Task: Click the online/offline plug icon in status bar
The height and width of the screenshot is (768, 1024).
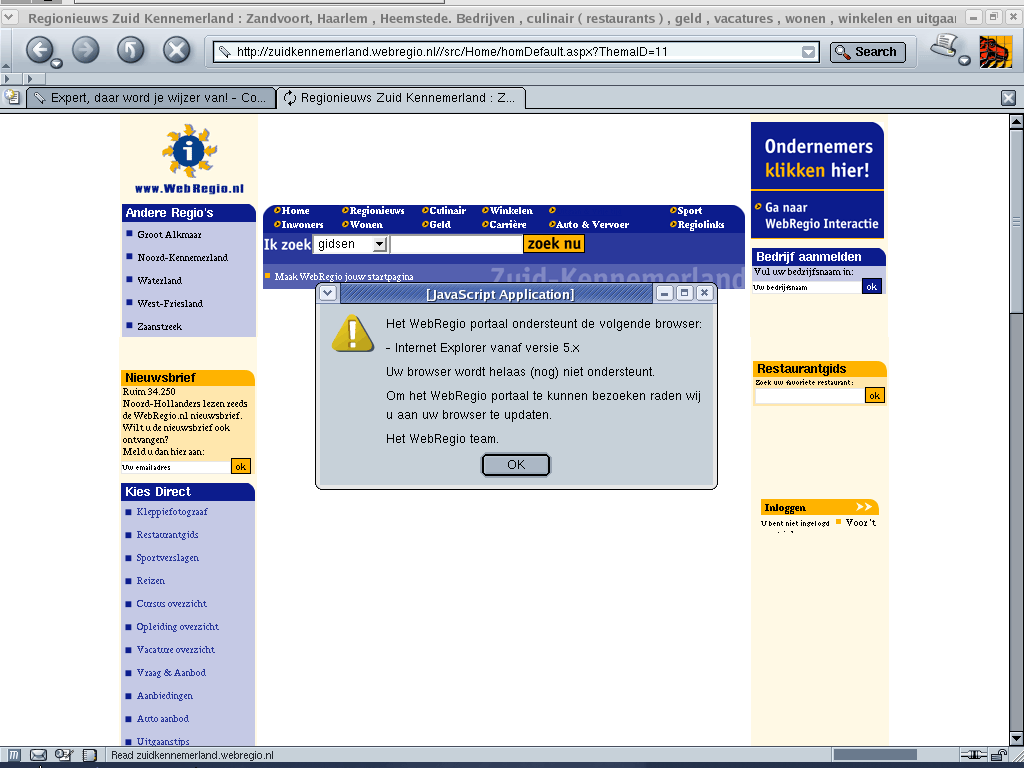Action: tap(974, 755)
